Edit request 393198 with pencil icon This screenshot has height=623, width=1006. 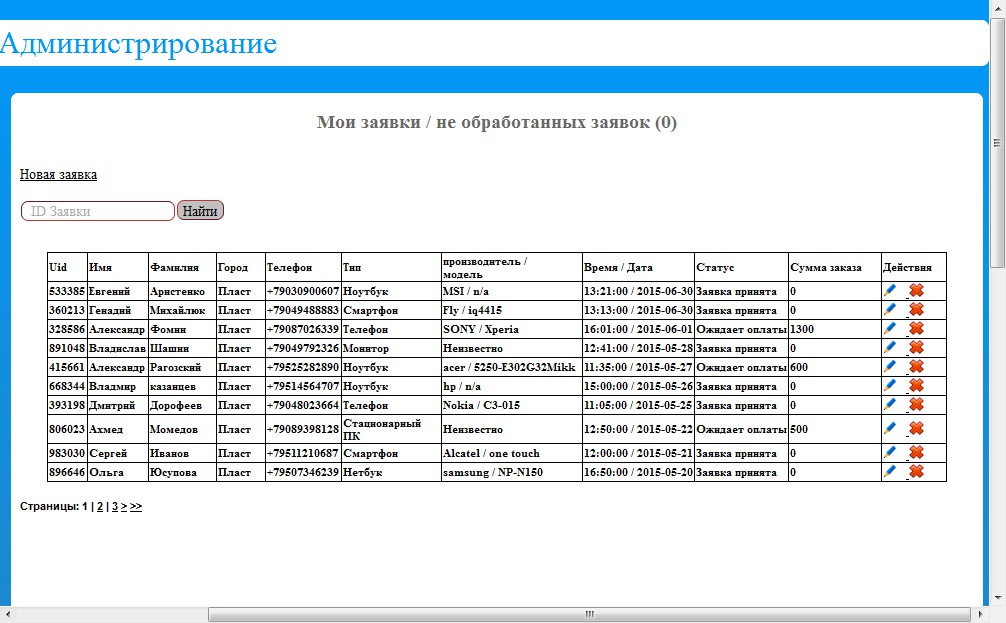click(x=890, y=404)
